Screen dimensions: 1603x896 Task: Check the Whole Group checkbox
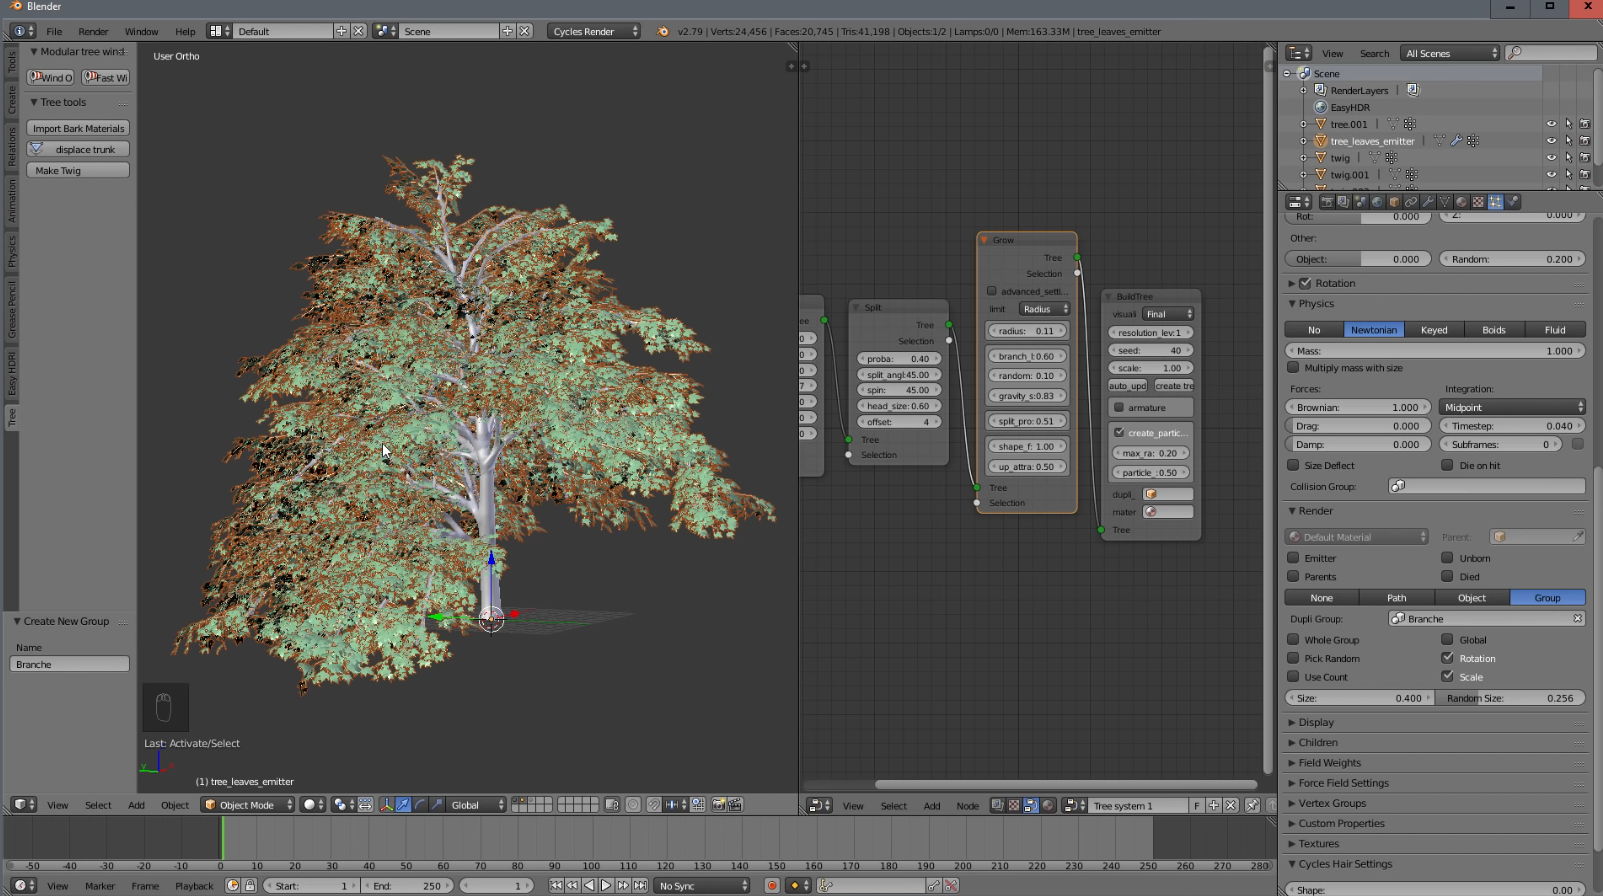click(x=1294, y=640)
